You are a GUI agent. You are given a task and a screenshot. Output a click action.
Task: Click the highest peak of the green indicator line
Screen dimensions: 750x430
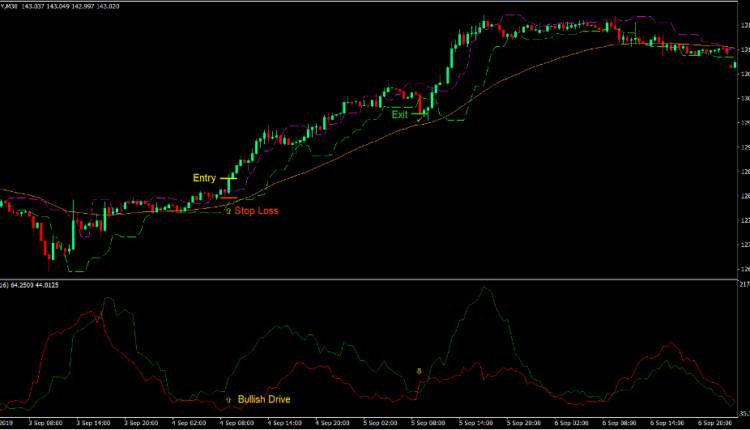tap(486, 288)
